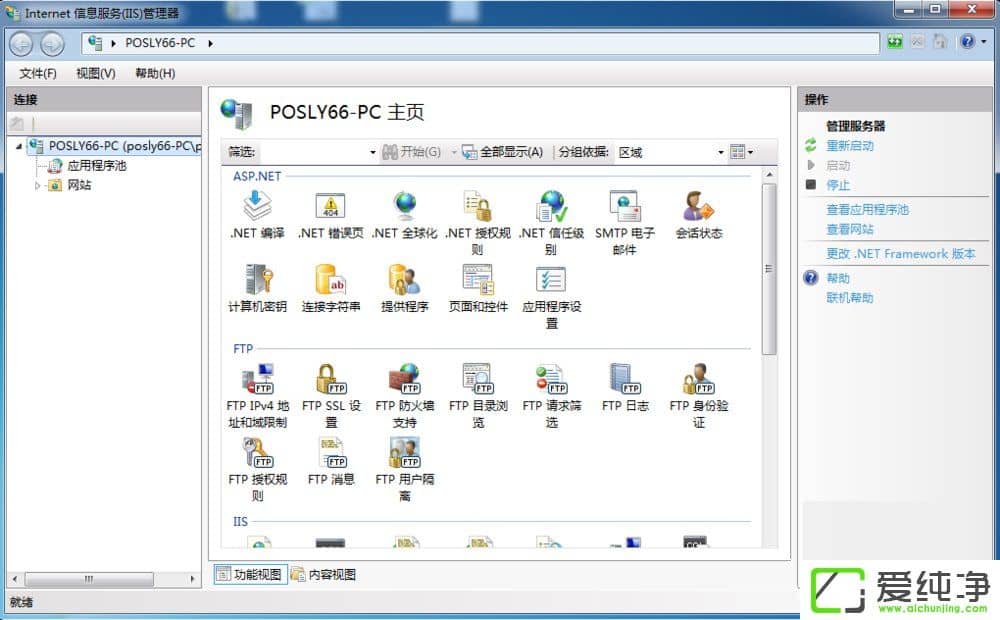Click 查看应用程序池 link
Image resolution: width=1000 pixels, height=620 pixels.
867,209
